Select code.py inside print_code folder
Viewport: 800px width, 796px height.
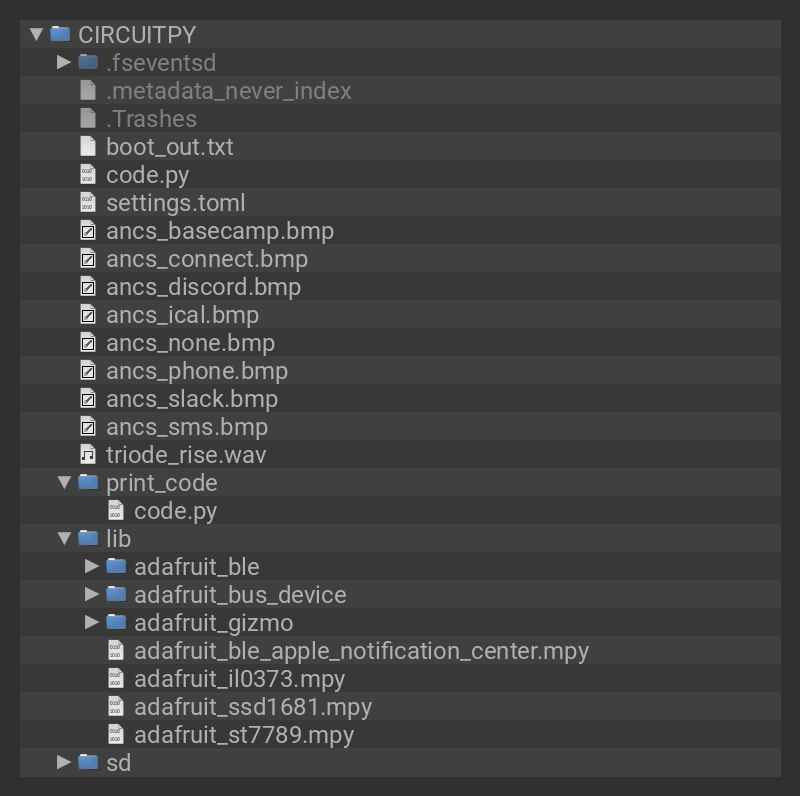[175, 511]
